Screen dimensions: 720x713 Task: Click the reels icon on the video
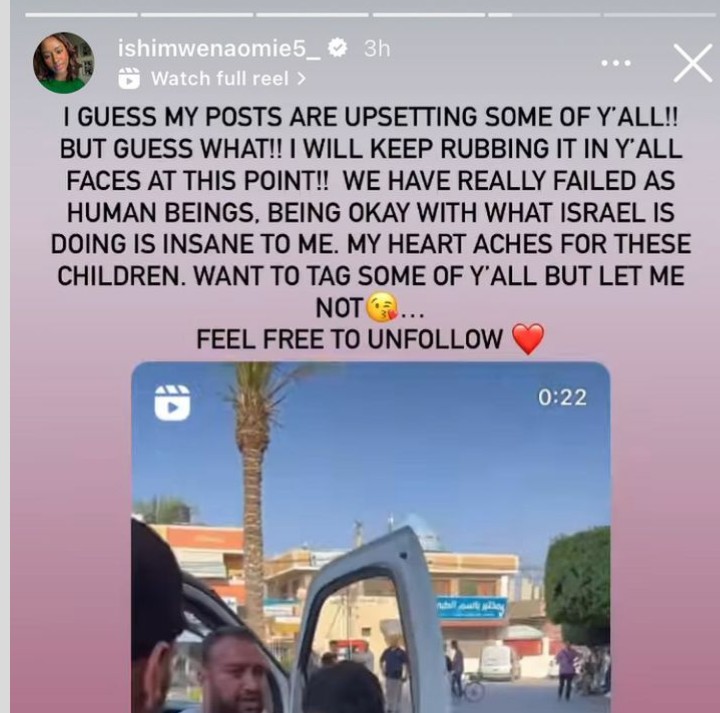click(x=172, y=403)
